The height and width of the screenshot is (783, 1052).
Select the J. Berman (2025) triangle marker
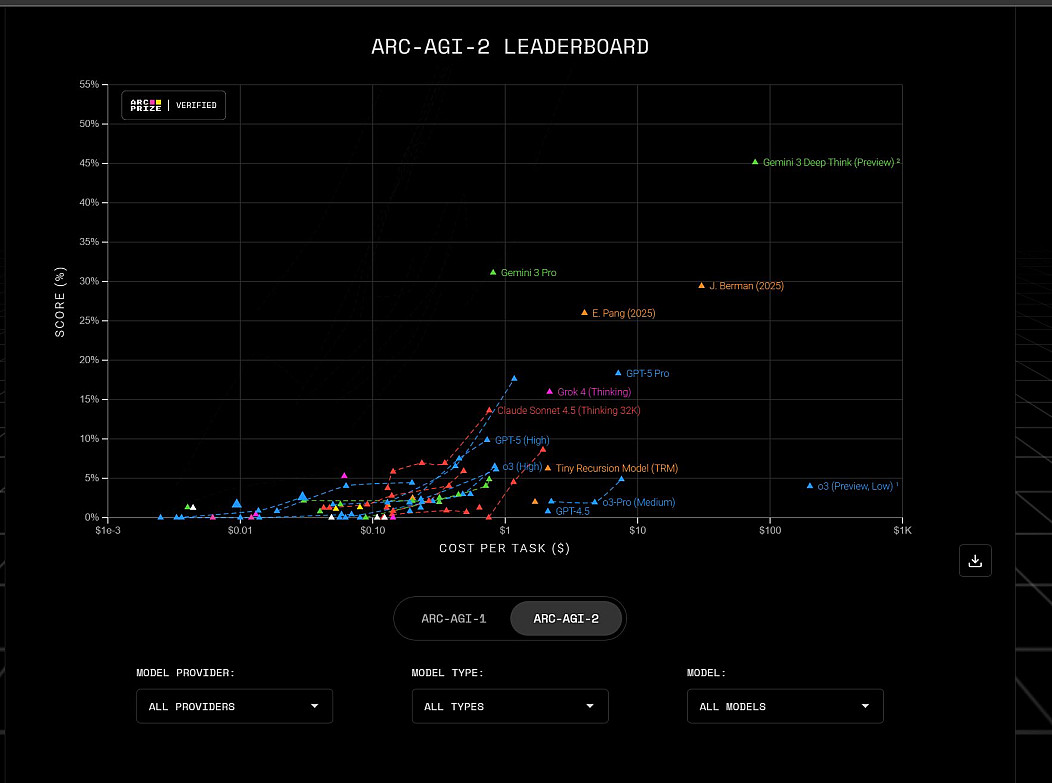coord(701,286)
